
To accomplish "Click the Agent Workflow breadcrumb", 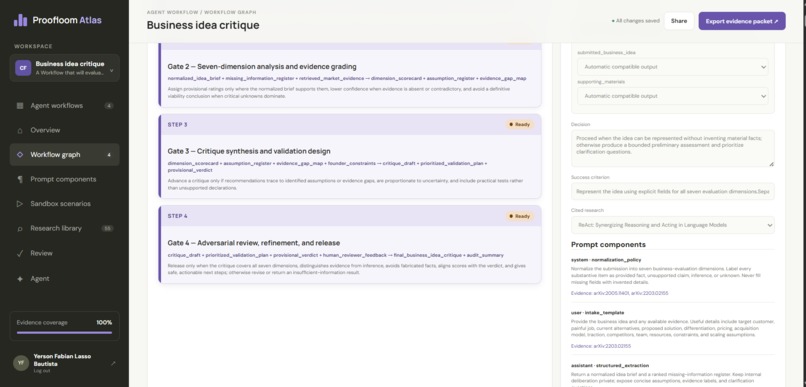I will tap(171, 12).
